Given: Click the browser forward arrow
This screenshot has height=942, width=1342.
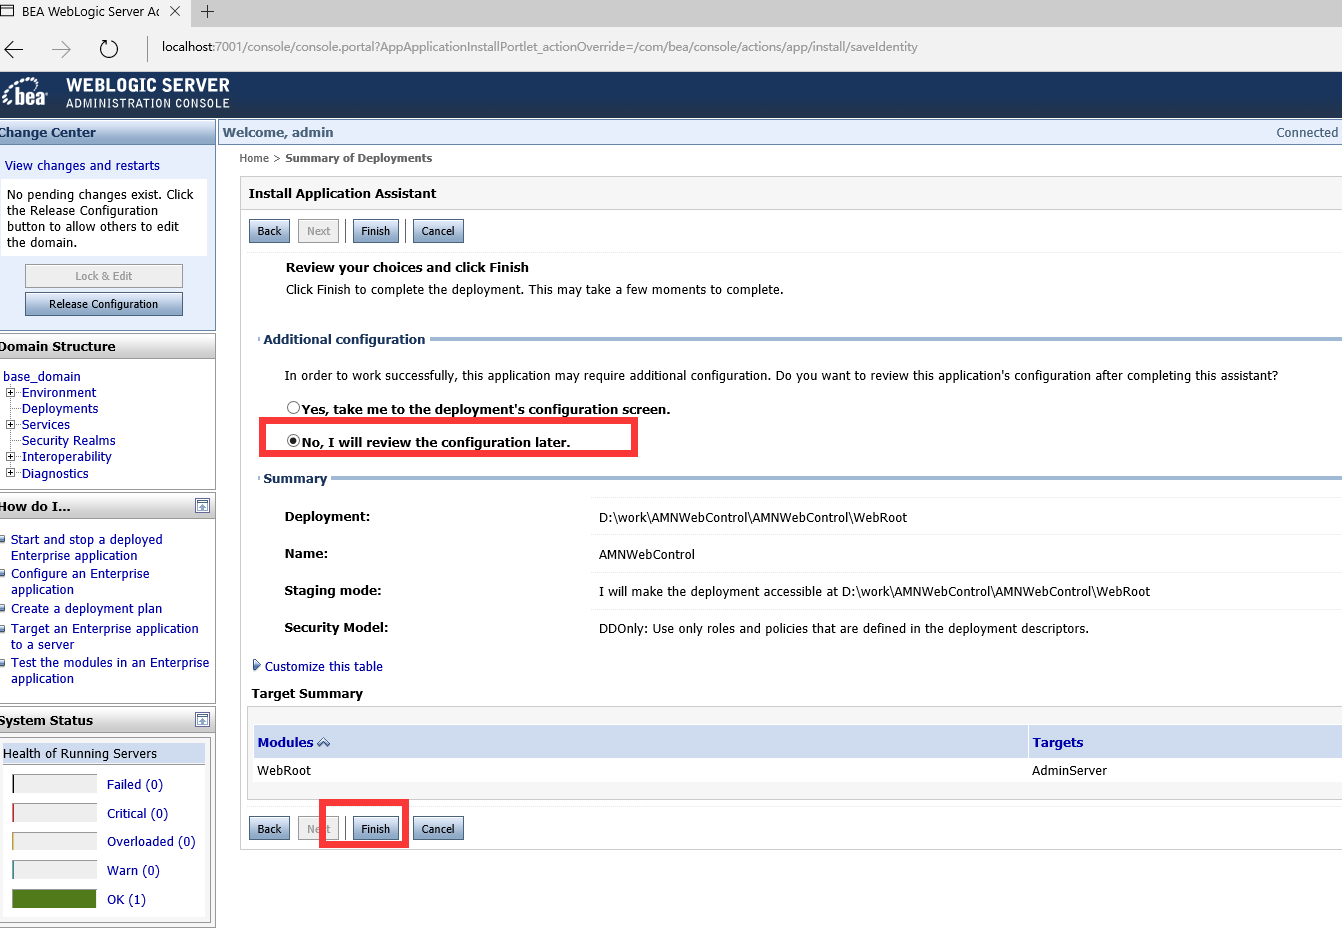Looking at the screenshot, I should [61, 48].
